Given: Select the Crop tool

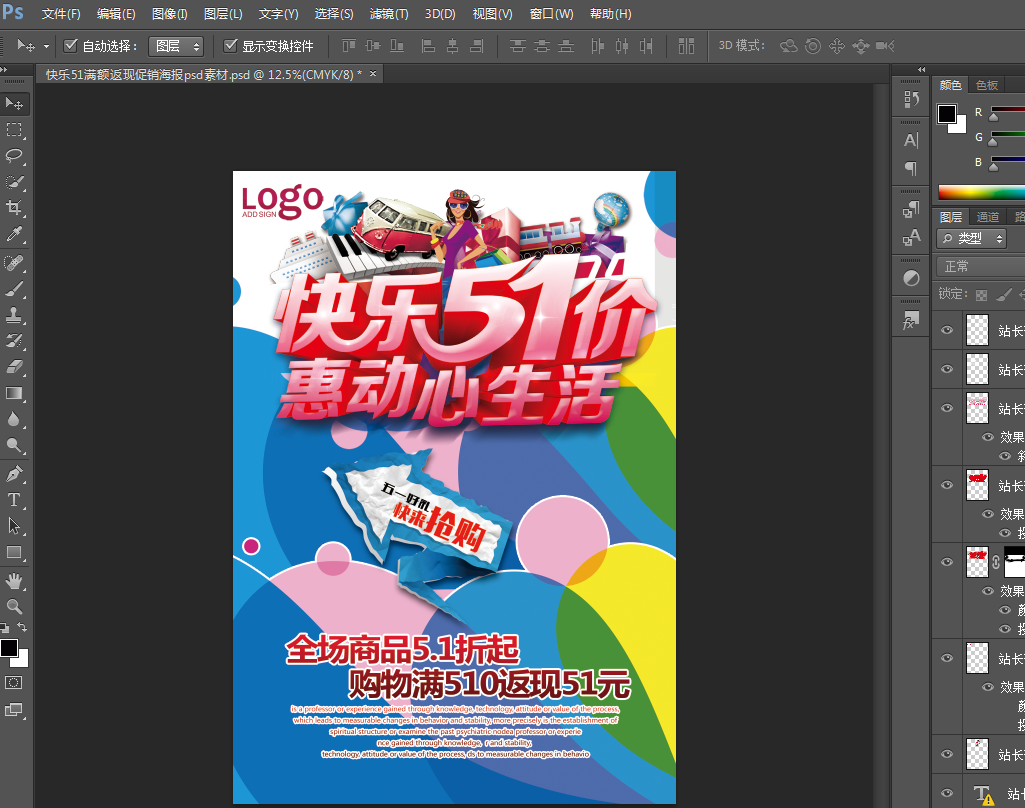Looking at the screenshot, I should (x=15, y=208).
